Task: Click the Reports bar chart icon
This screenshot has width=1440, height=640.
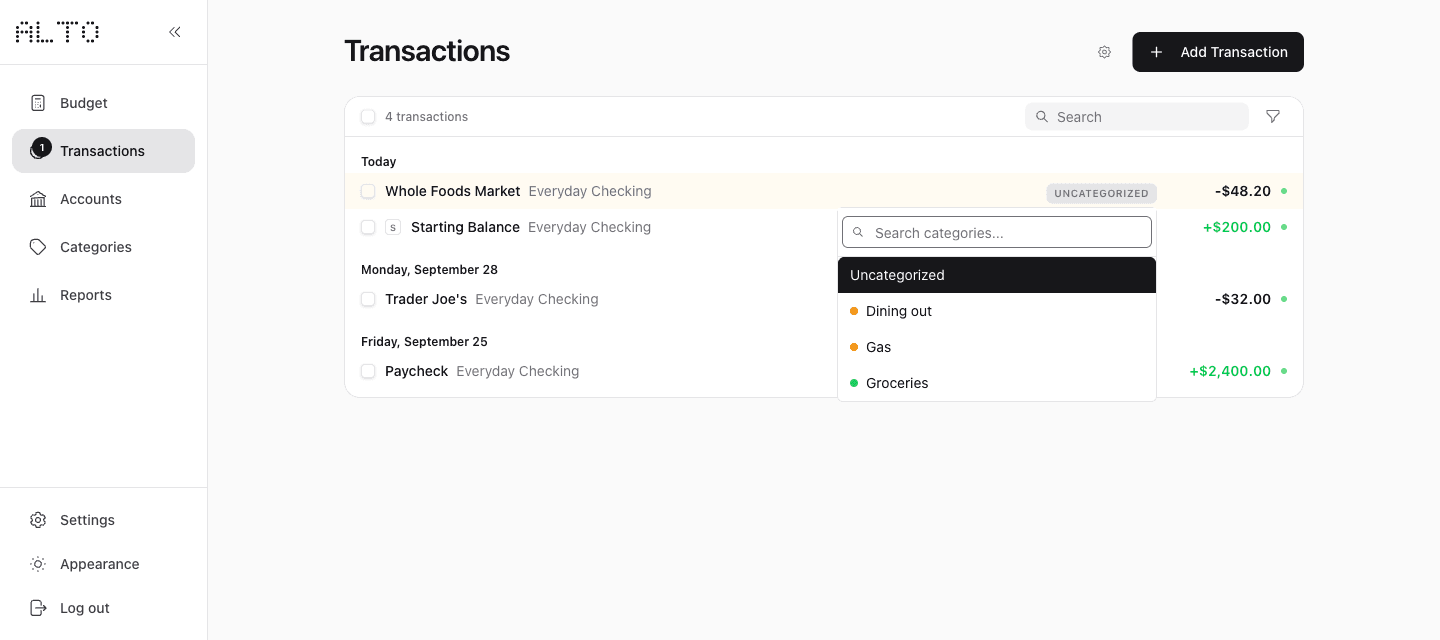Action: coord(38,295)
